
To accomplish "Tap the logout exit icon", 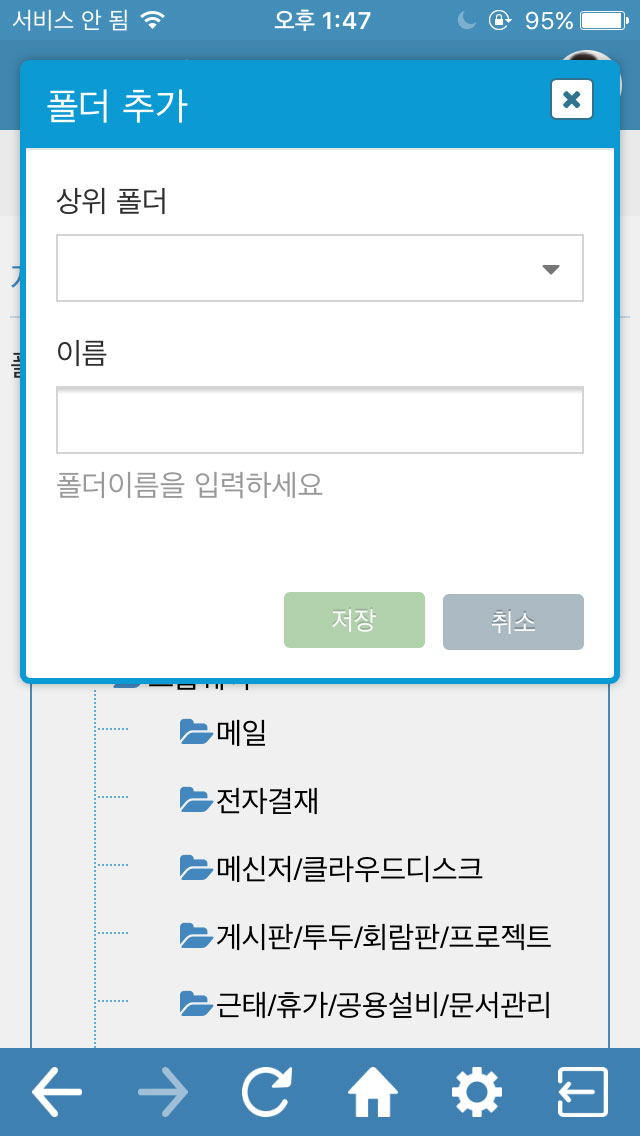I will 583,1091.
